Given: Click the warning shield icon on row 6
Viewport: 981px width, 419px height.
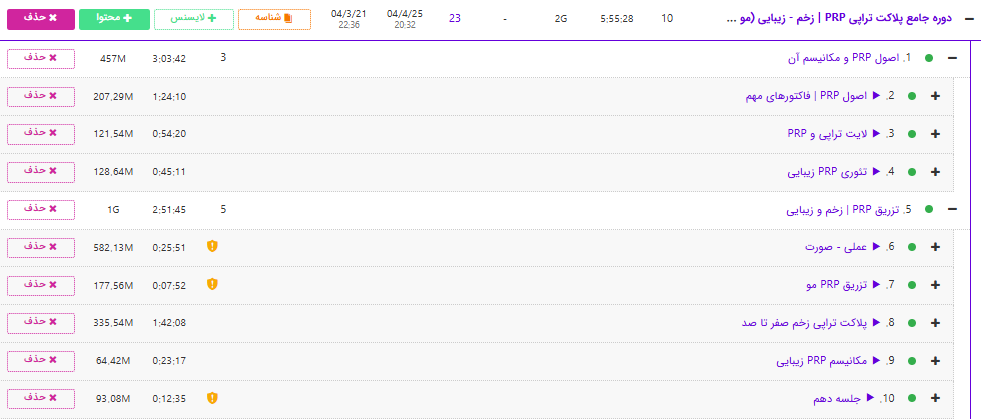Looking at the screenshot, I should point(212,247).
